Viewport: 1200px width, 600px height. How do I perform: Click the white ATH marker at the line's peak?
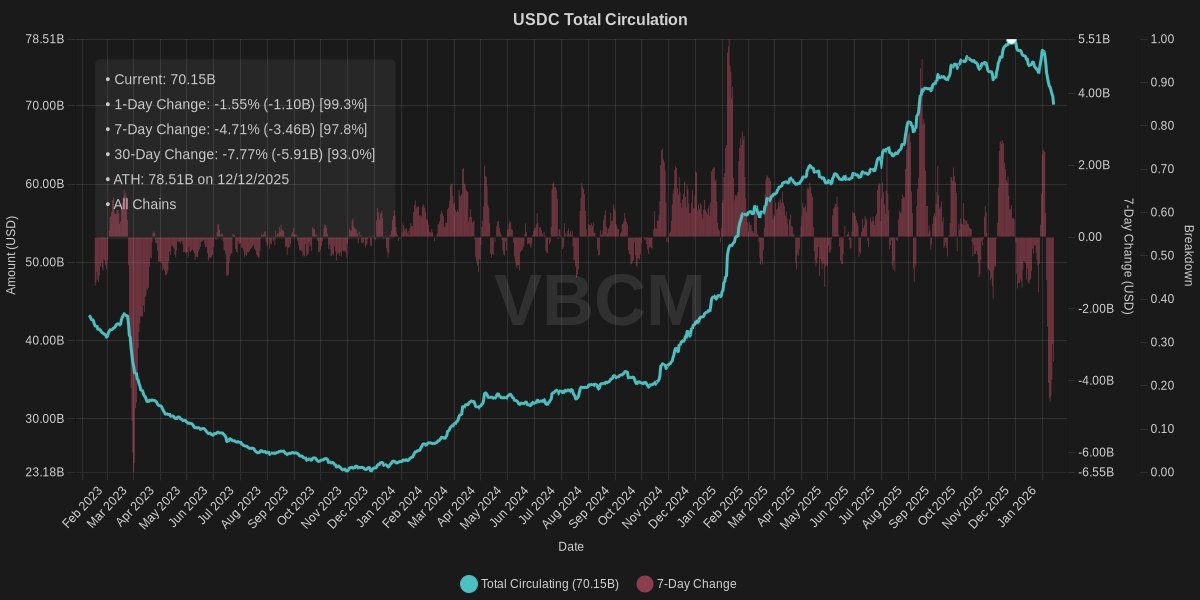click(1011, 40)
